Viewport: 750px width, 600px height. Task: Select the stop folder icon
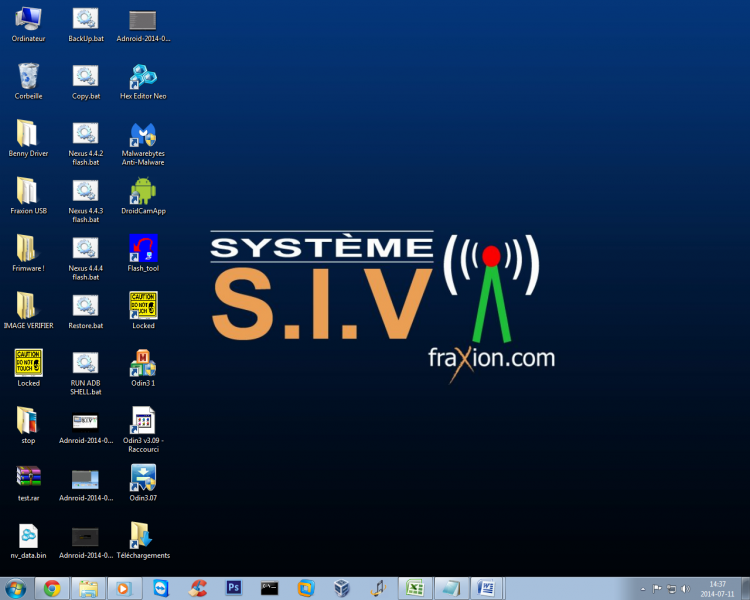(28, 426)
